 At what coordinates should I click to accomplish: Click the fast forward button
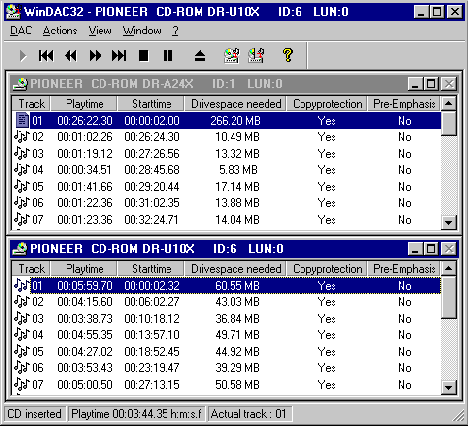[x=95, y=56]
